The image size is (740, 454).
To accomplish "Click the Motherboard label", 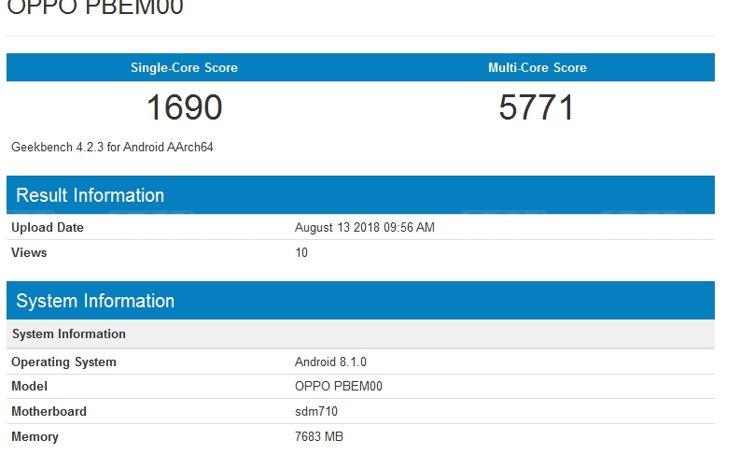I will pos(49,411).
